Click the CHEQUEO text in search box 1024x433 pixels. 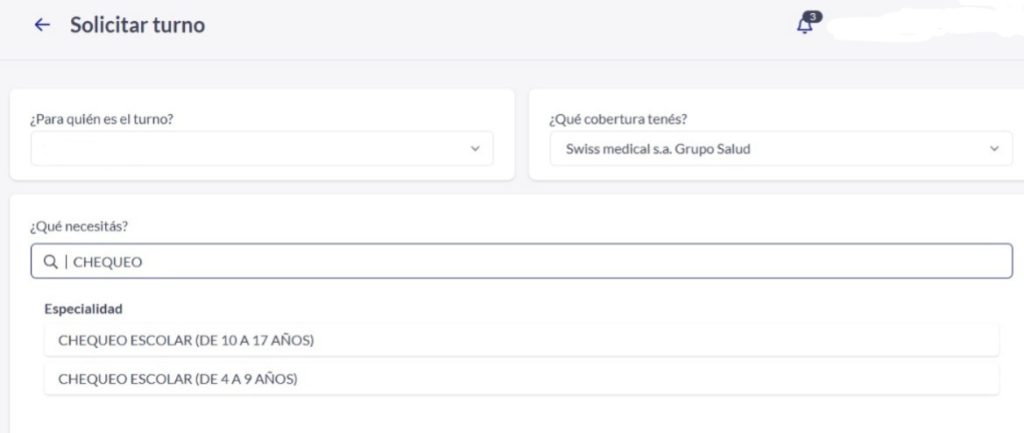108,262
